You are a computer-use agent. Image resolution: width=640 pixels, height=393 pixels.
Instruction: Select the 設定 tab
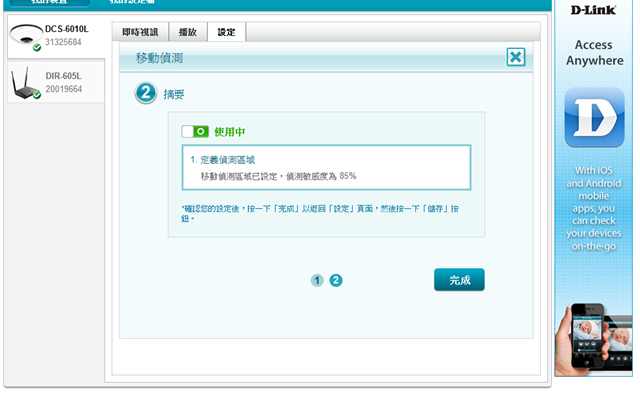click(x=227, y=32)
